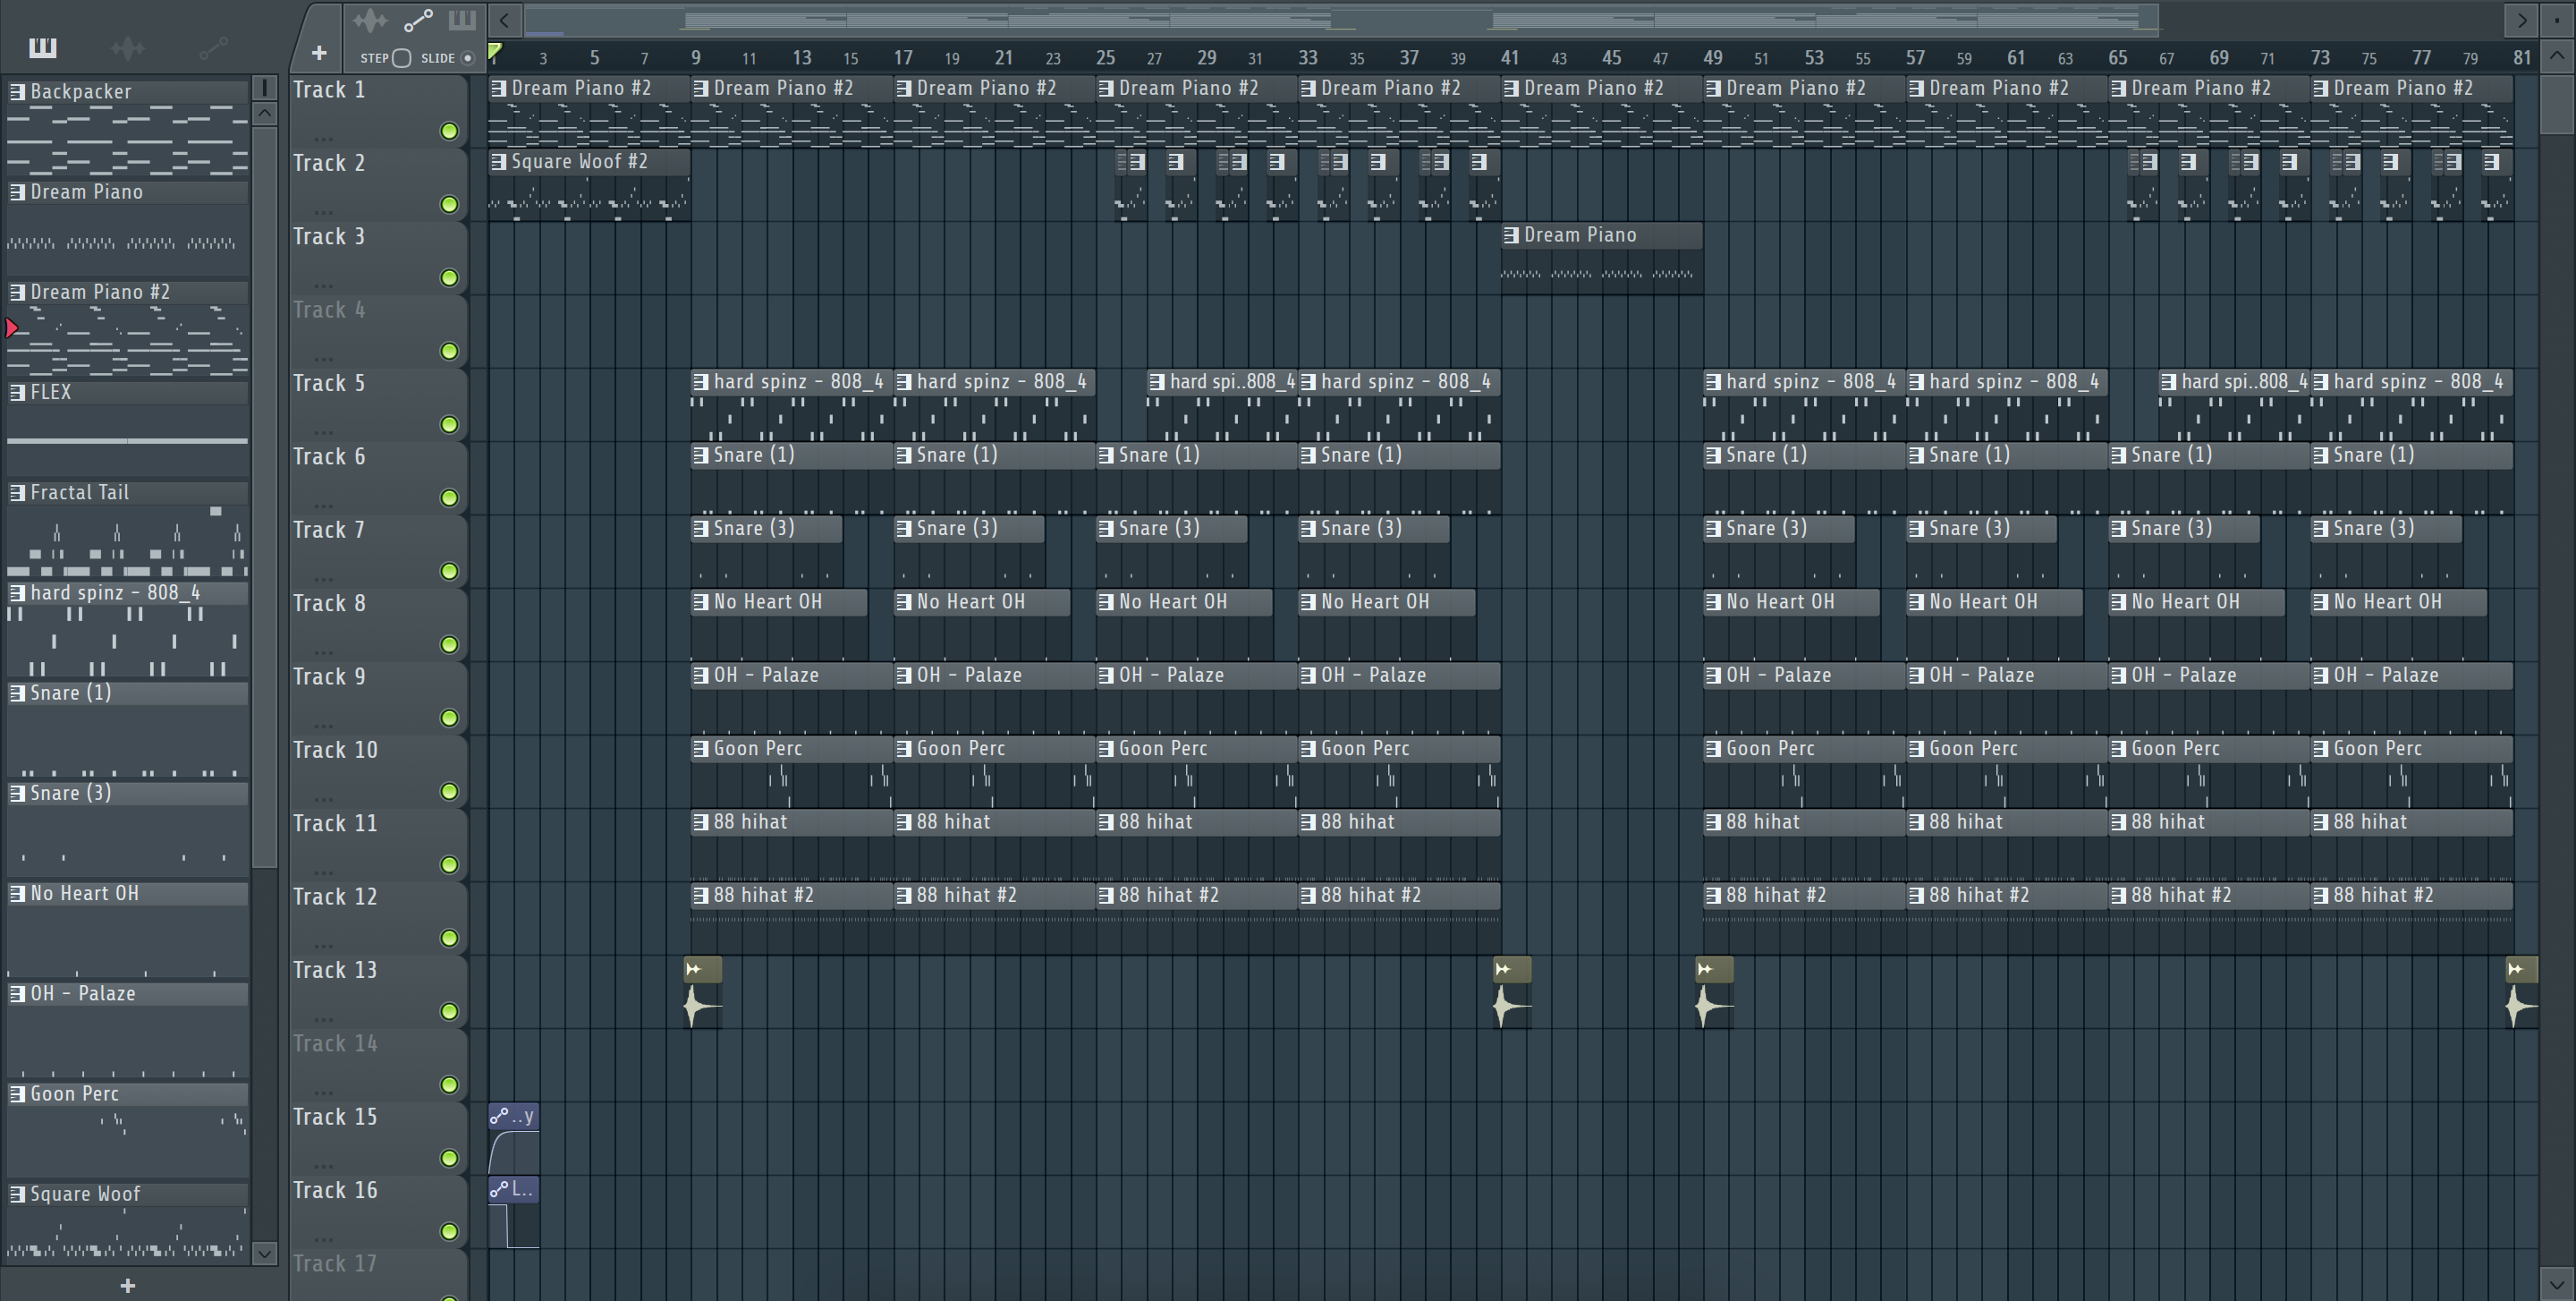2576x1301 pixels.
Task: Click the Goon Perc pattern icon in picker
Action: 17,1094
